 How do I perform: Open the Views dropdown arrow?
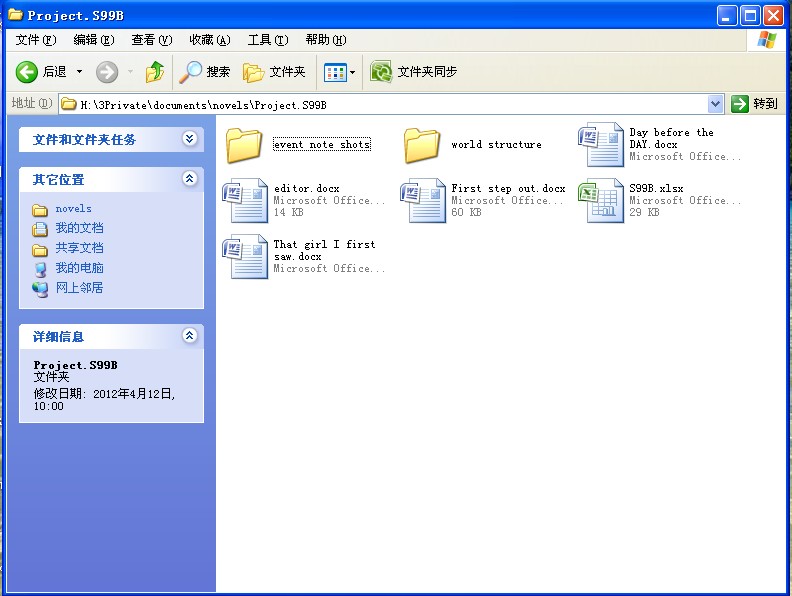[x=353, y=72]
